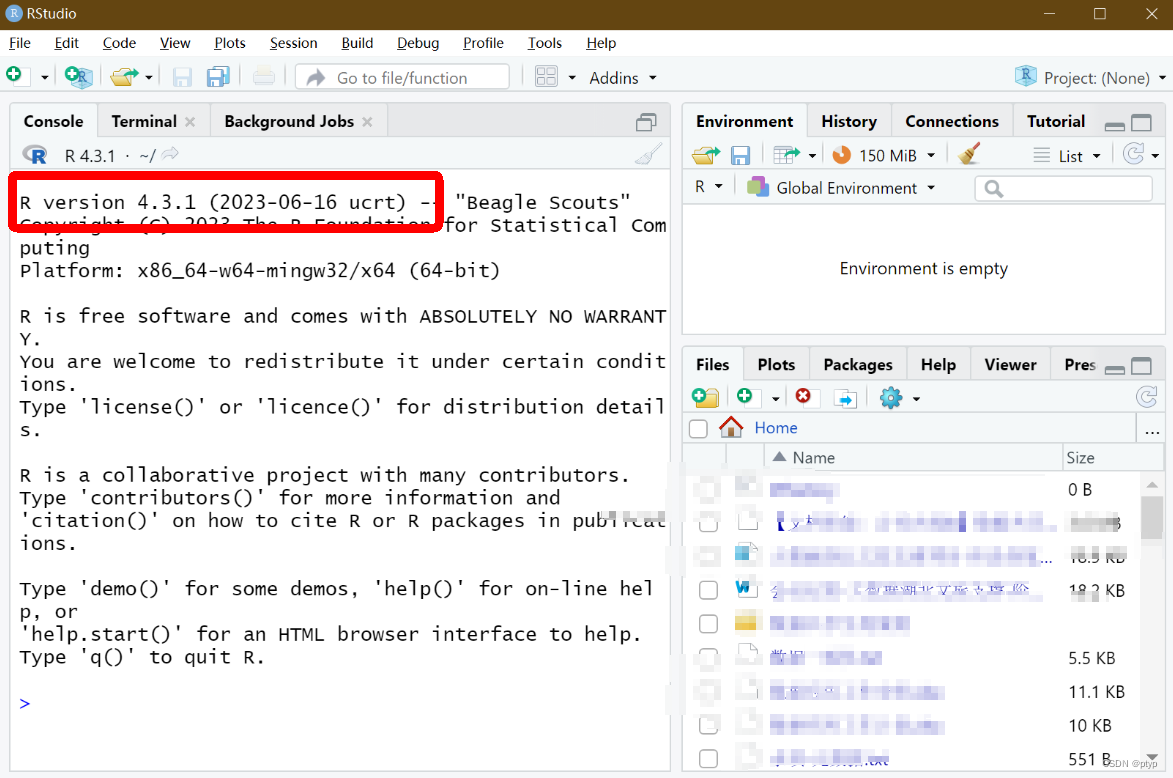Click the New File icon
Image resolution: width=1173 pixels, height=778 pixels.
pyautogui.click(x=15, y=76)
